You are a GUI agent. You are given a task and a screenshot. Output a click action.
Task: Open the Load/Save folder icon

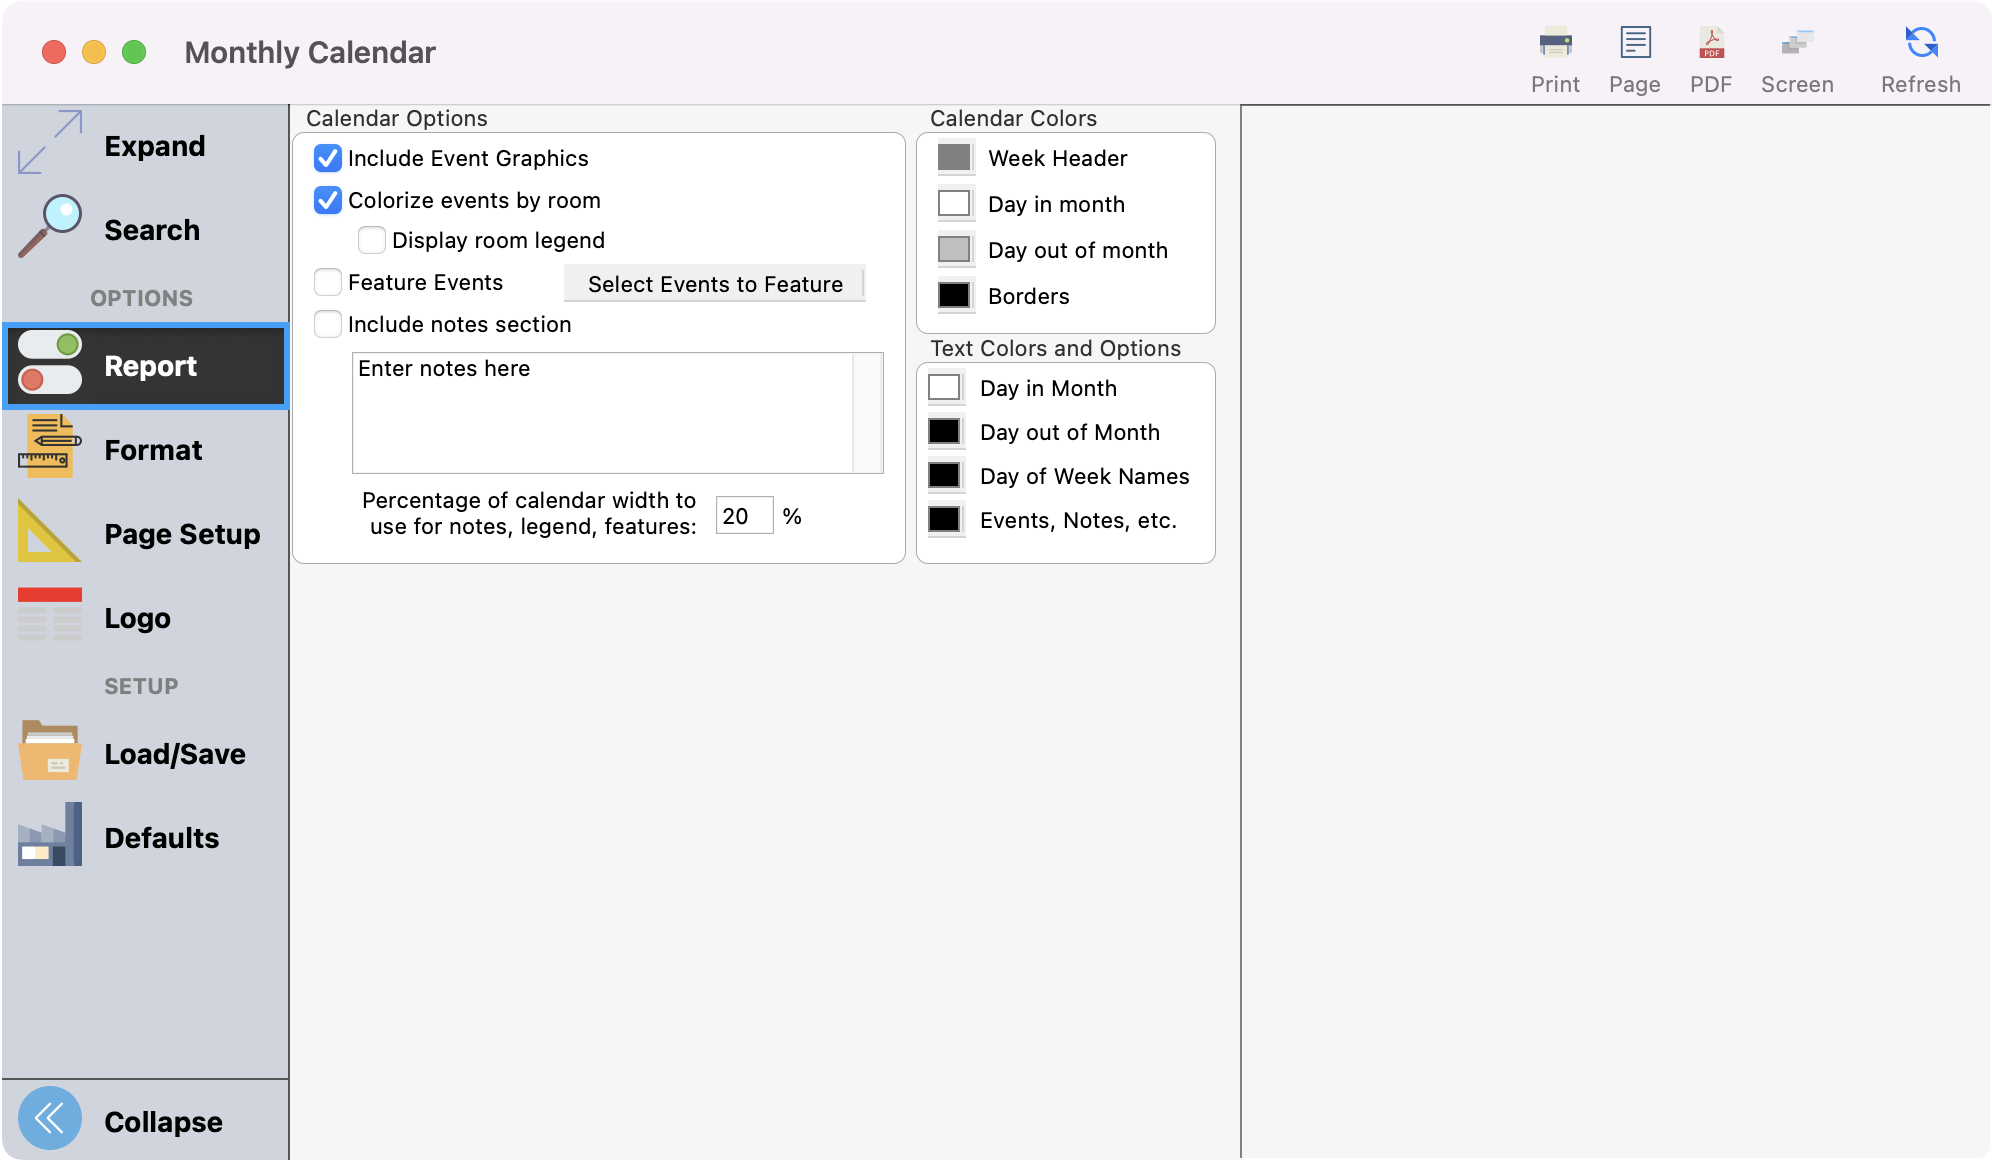point(50,751)
